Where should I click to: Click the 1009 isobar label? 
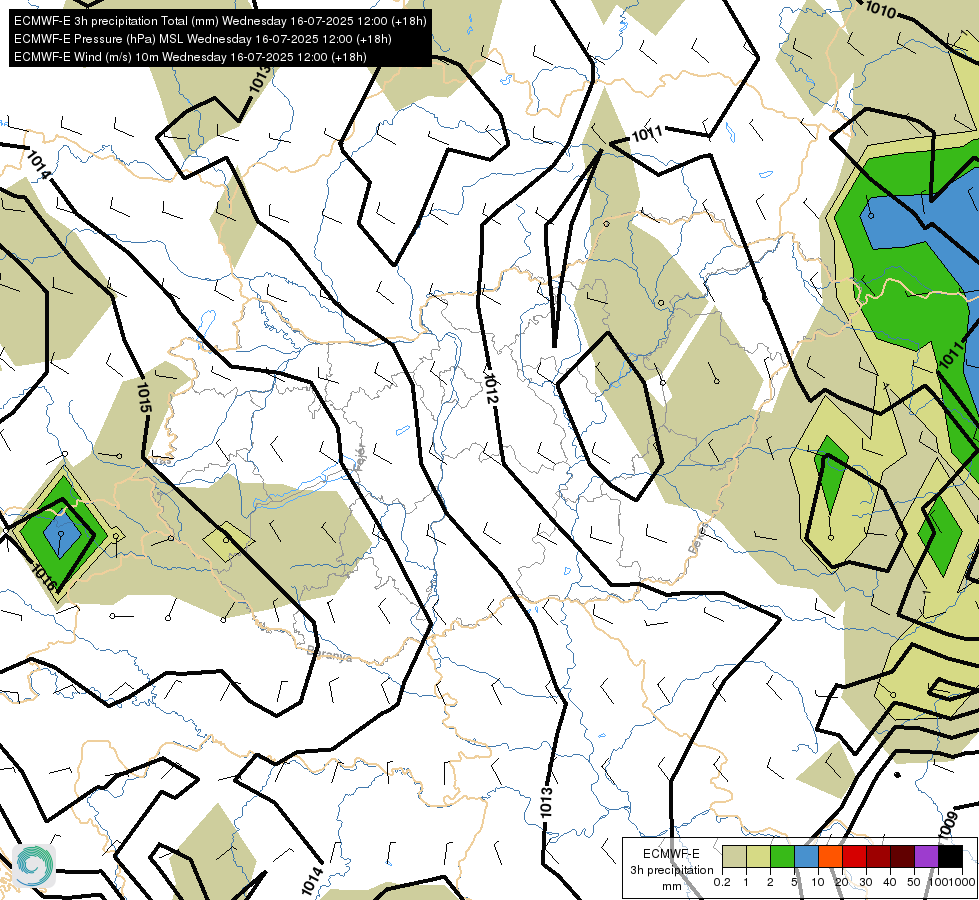pyautogui.click(x=948, y=826)
